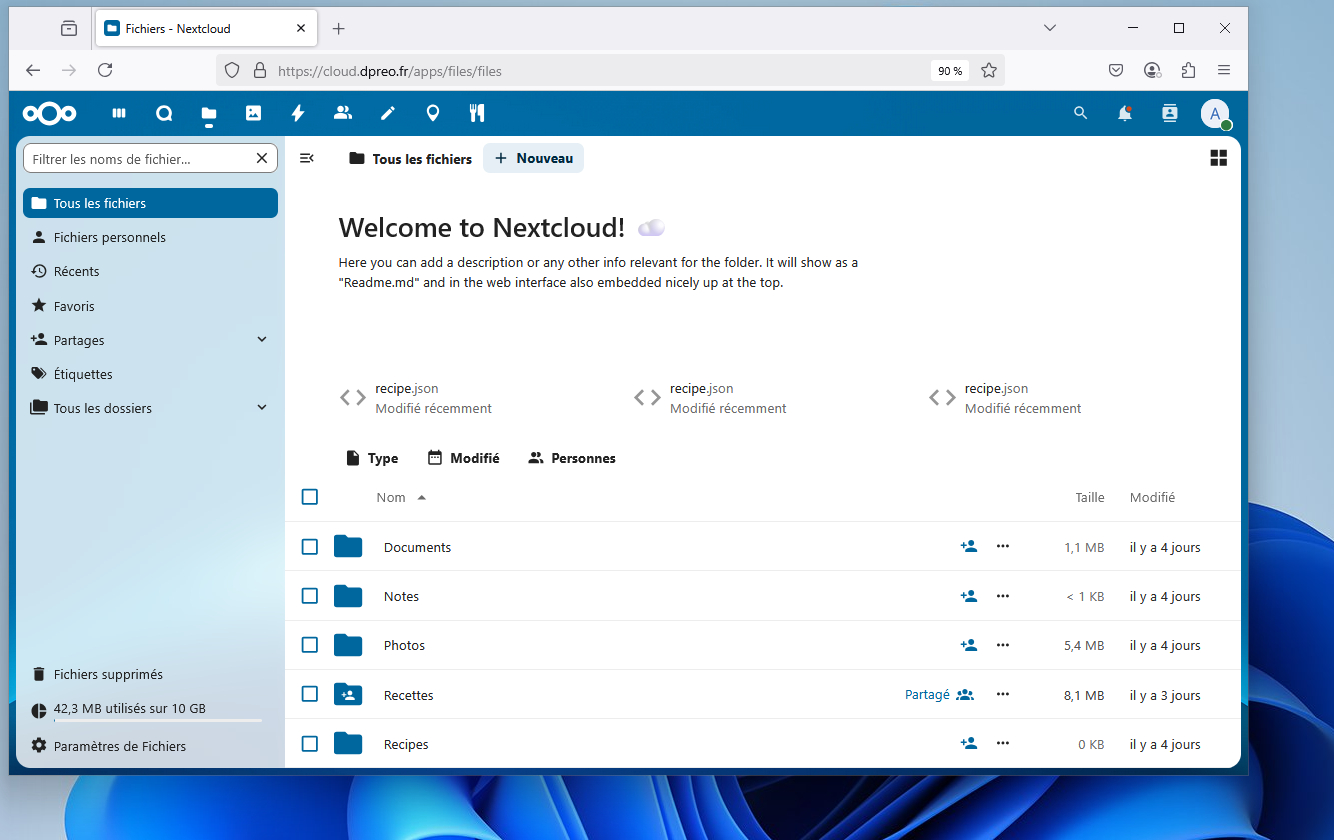Select the Recettes folder checkbox
The height and width of the screenshot is (840, 1334).
point(310,694)
